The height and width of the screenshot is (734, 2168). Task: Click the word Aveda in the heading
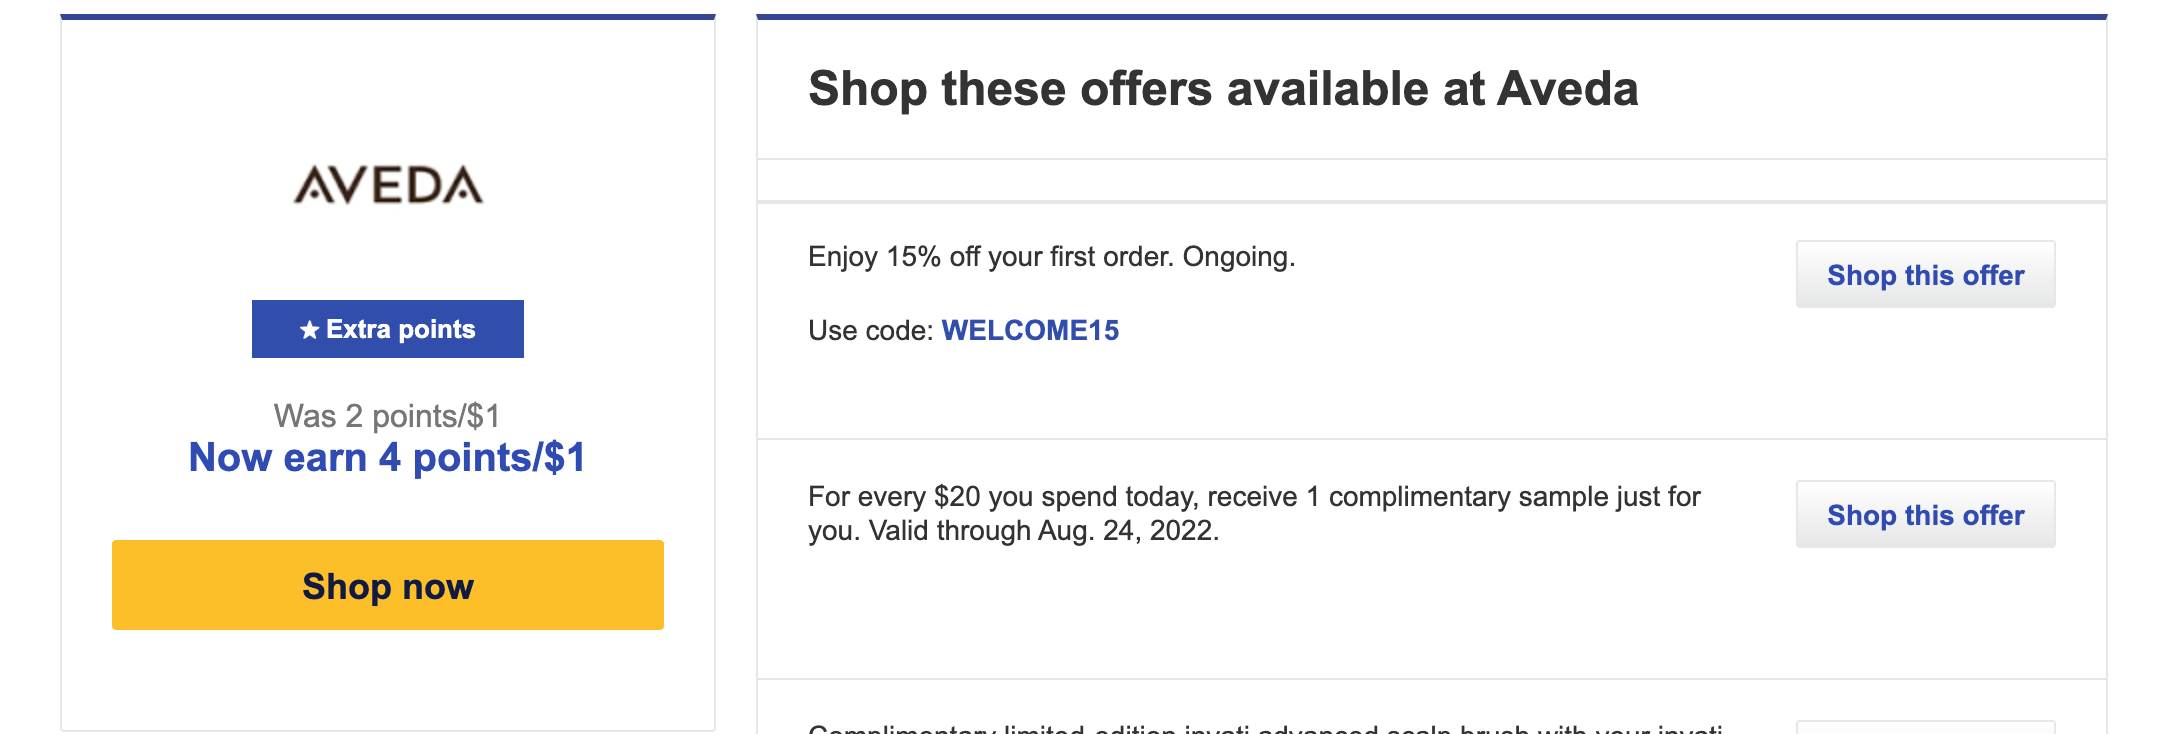[x=1568, y=89]
